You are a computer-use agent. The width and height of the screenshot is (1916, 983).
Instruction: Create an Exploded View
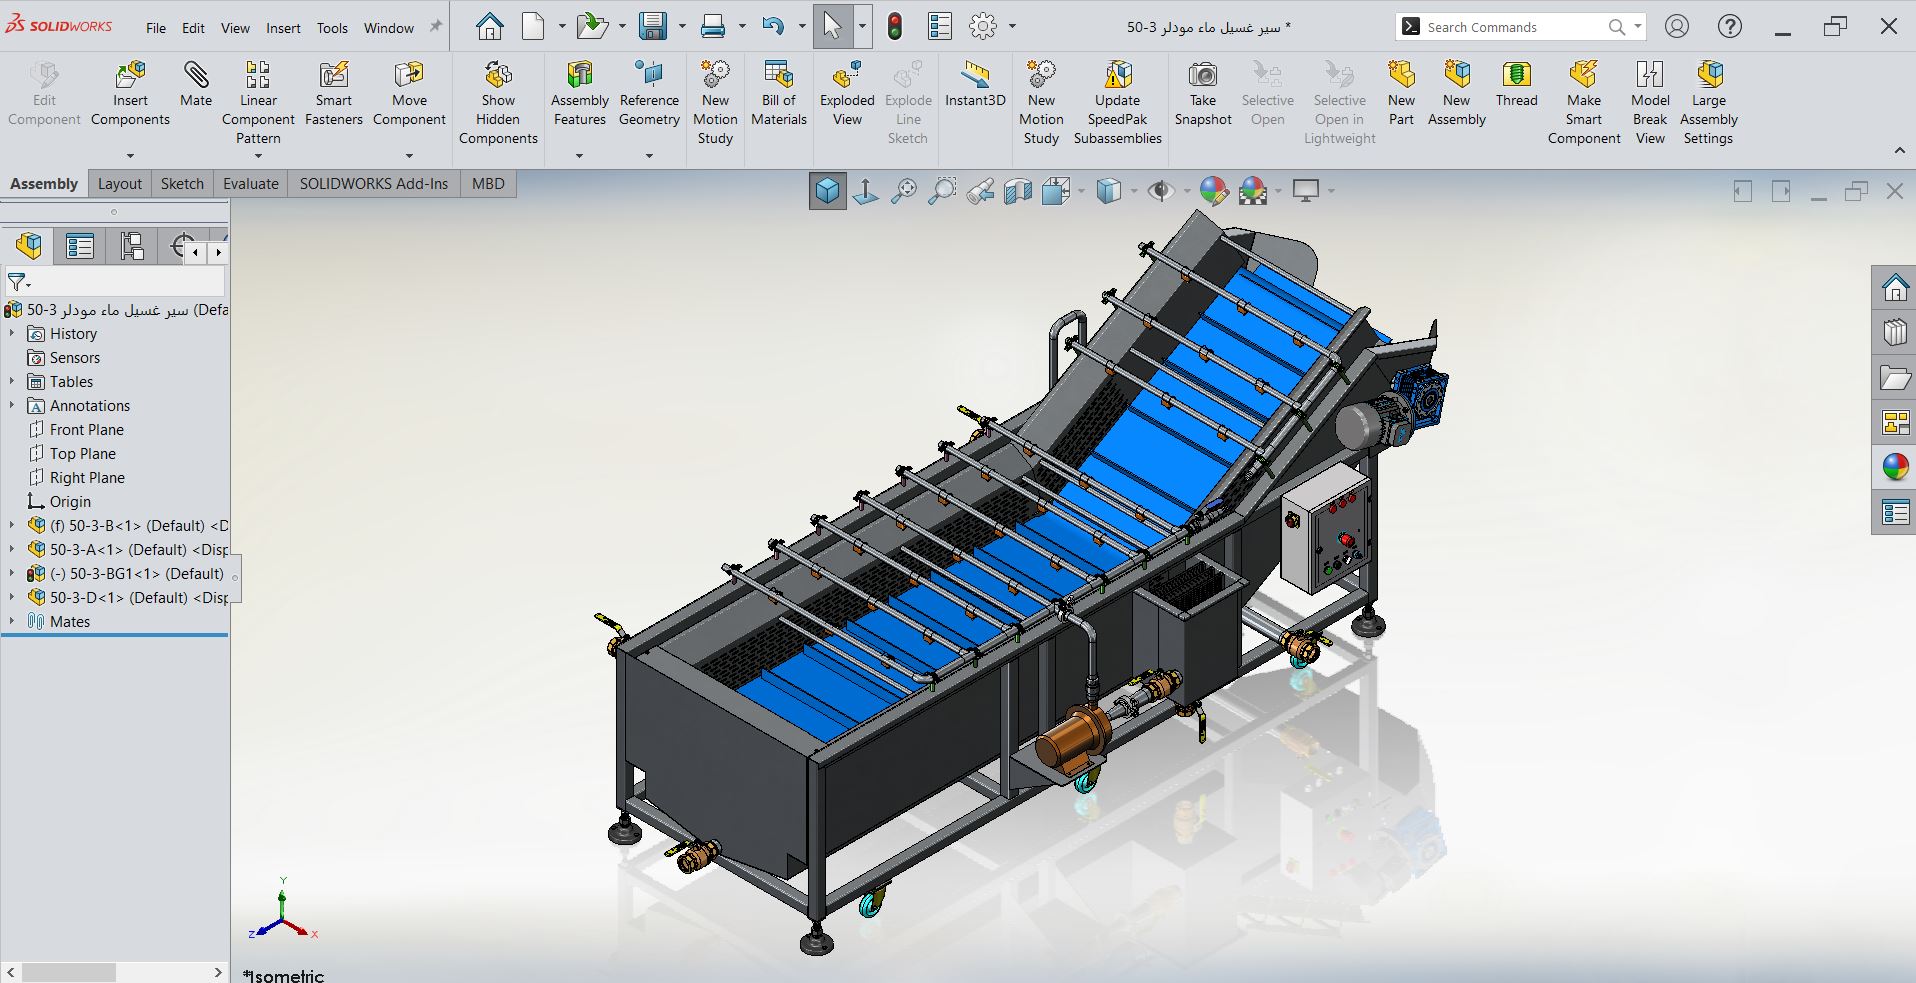847,93
